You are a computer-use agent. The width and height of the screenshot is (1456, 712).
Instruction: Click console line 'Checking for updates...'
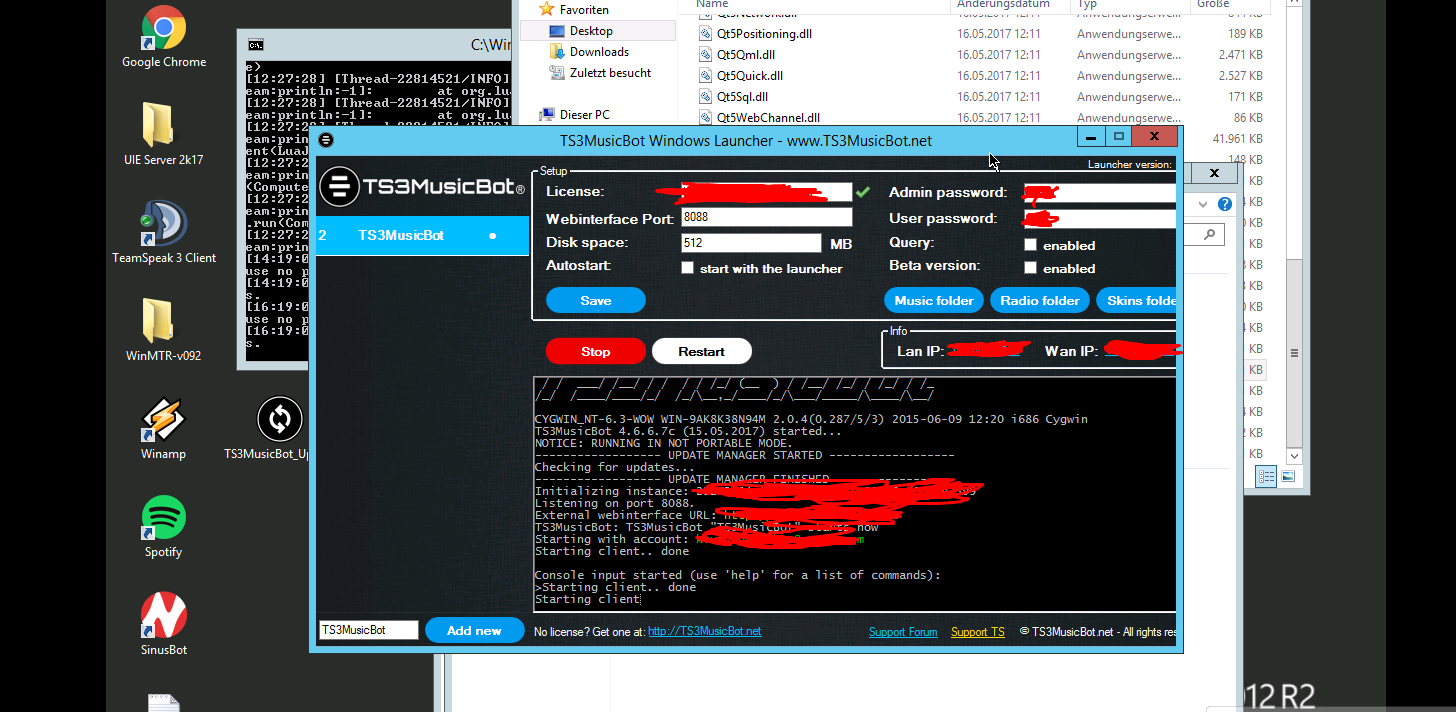click(x=614, y=467)
